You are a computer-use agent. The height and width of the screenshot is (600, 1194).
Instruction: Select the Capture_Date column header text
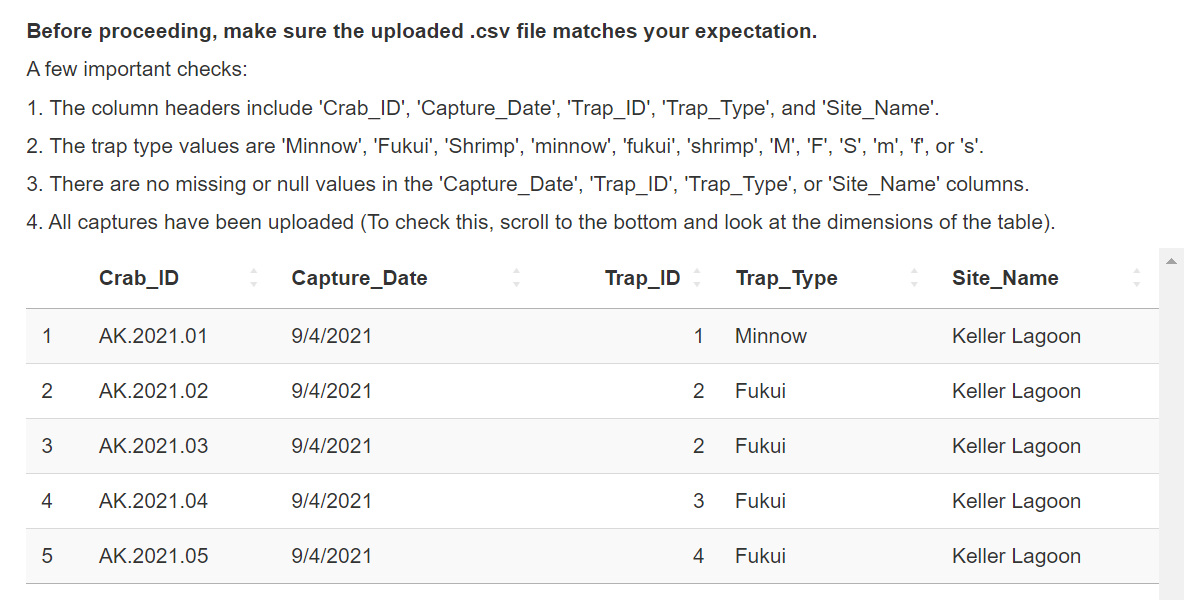click(x=359, y=278)
